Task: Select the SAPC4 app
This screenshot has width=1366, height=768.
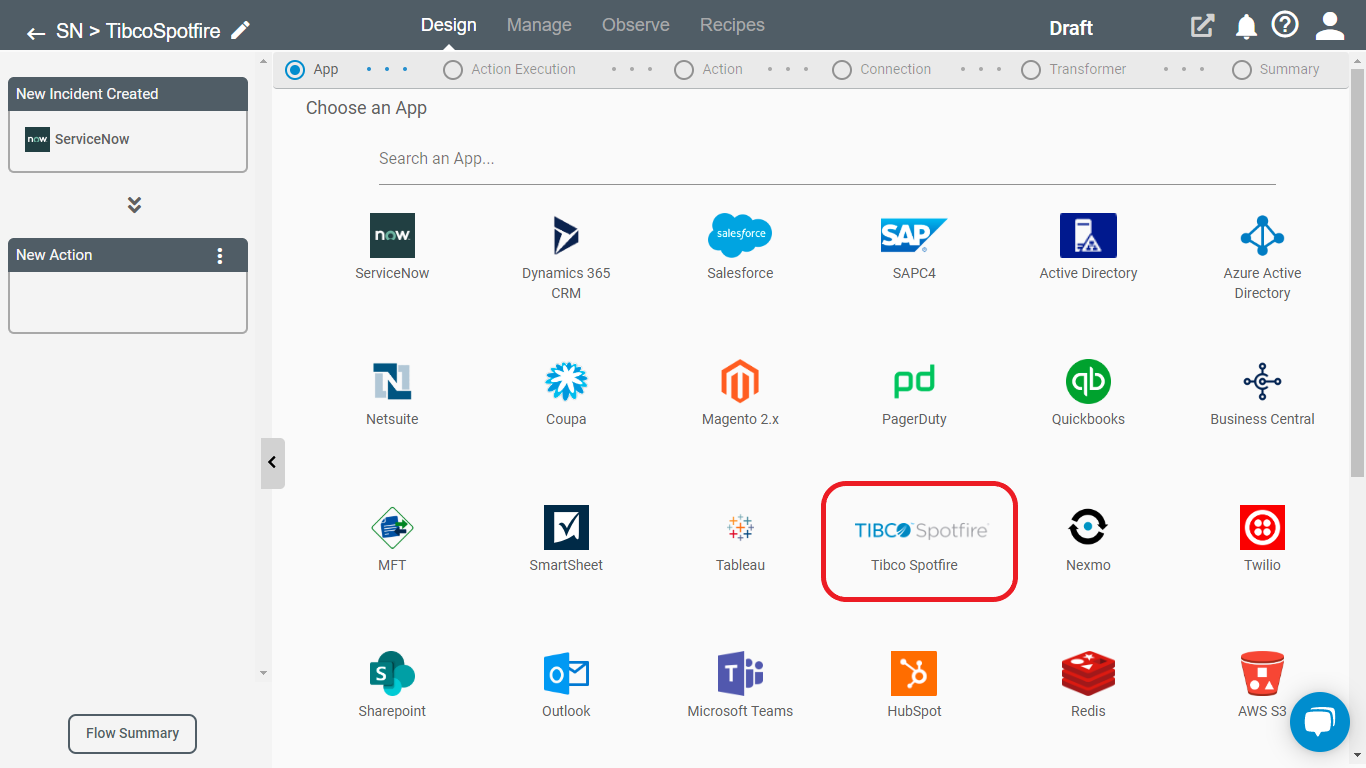Action: 914,235
